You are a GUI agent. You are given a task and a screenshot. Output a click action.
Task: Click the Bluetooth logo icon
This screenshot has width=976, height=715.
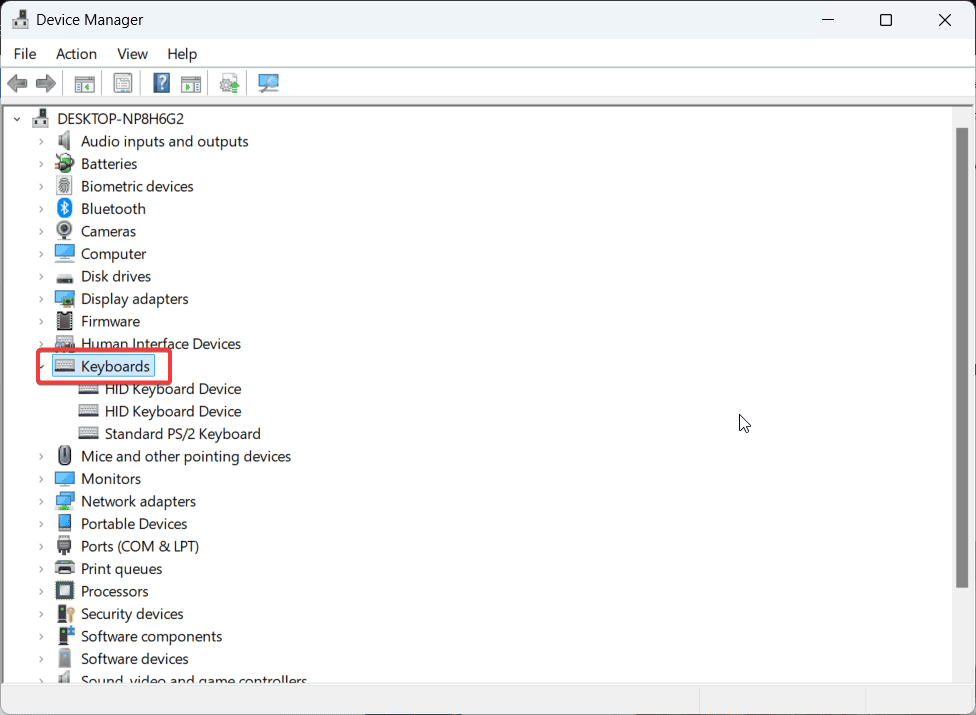(64, 208)
